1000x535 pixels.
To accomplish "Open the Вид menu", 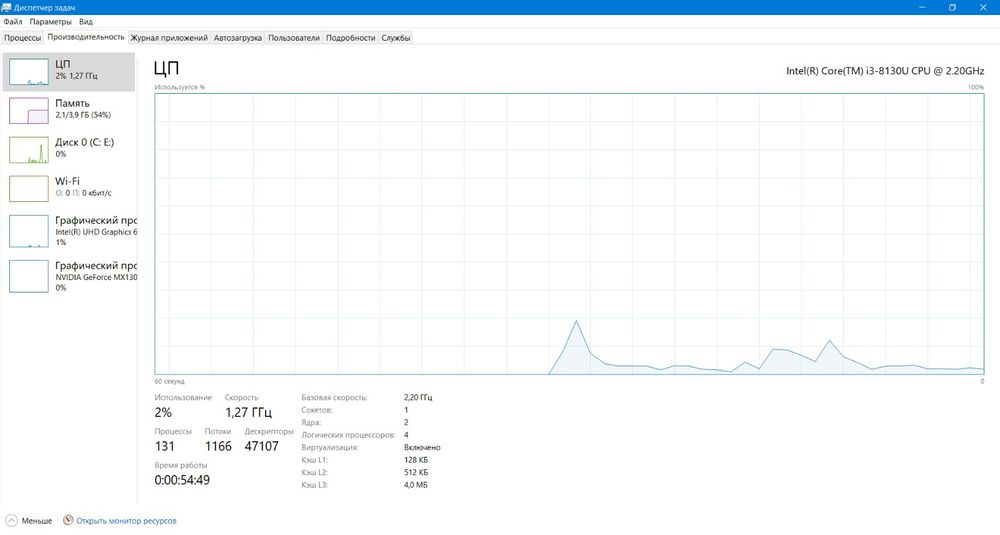I will pyautogui.click(x=85, y=22).
